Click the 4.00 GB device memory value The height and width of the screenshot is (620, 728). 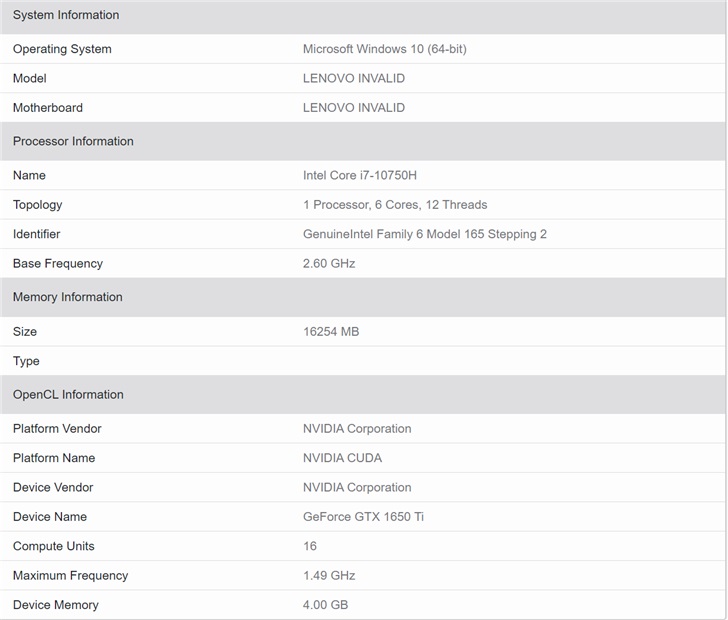pos(325,604)
